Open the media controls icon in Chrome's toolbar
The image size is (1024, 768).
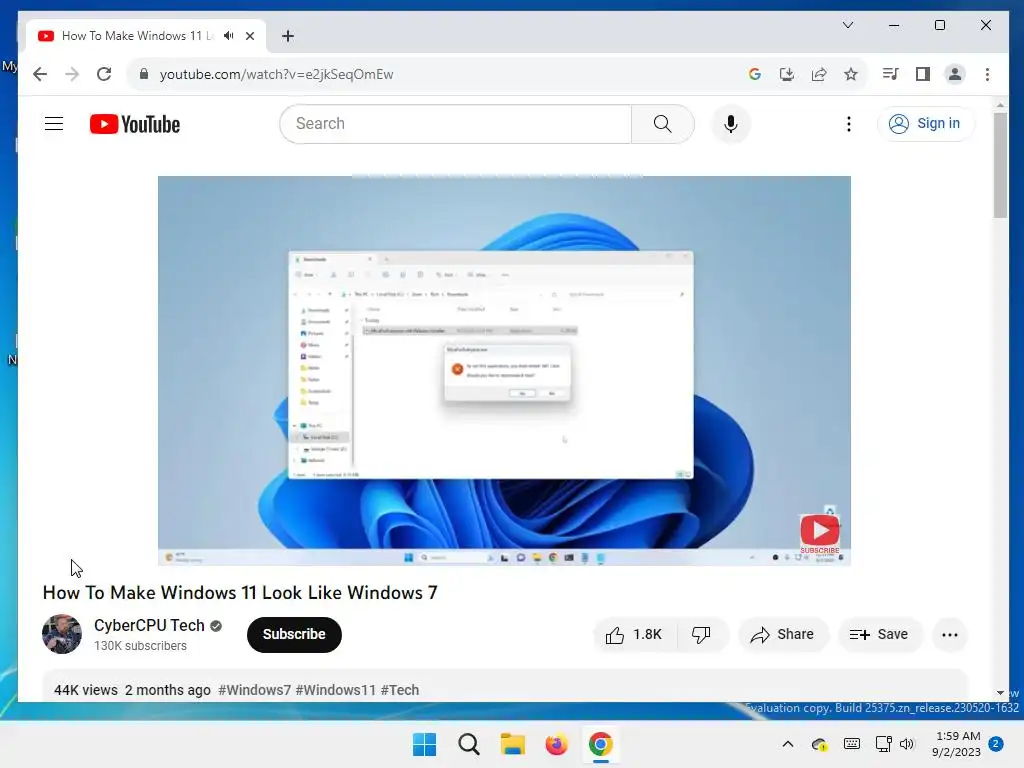[890, 74]
